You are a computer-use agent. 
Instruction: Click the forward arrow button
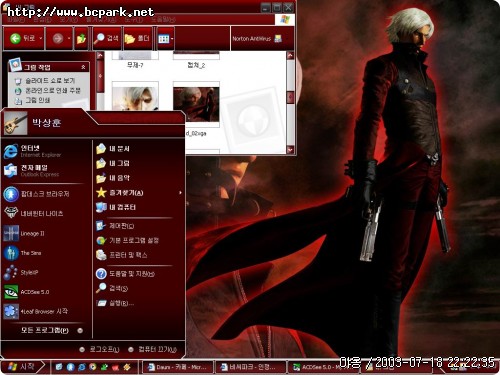click(57, 39)
